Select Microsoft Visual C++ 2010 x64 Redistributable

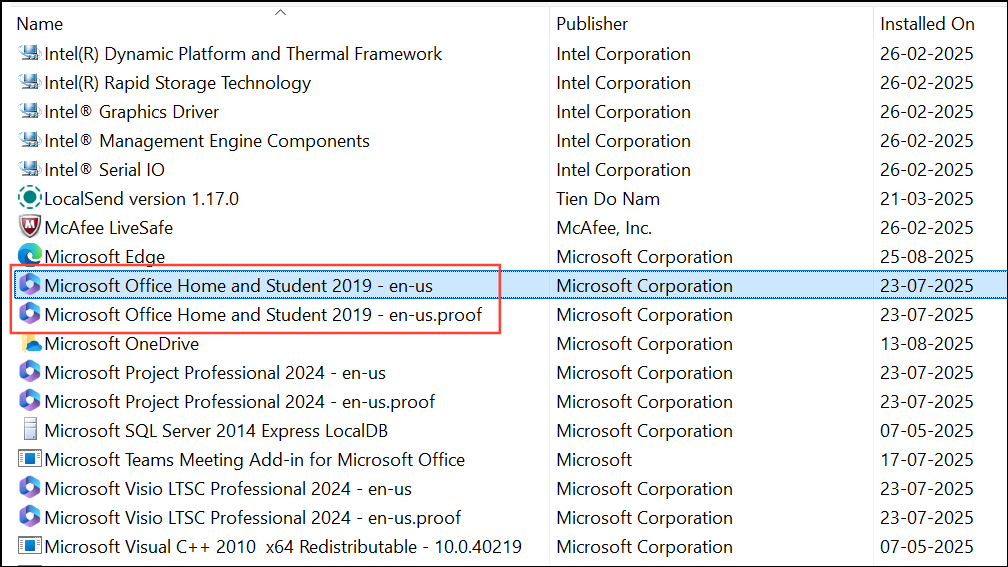tap(282, 547)
